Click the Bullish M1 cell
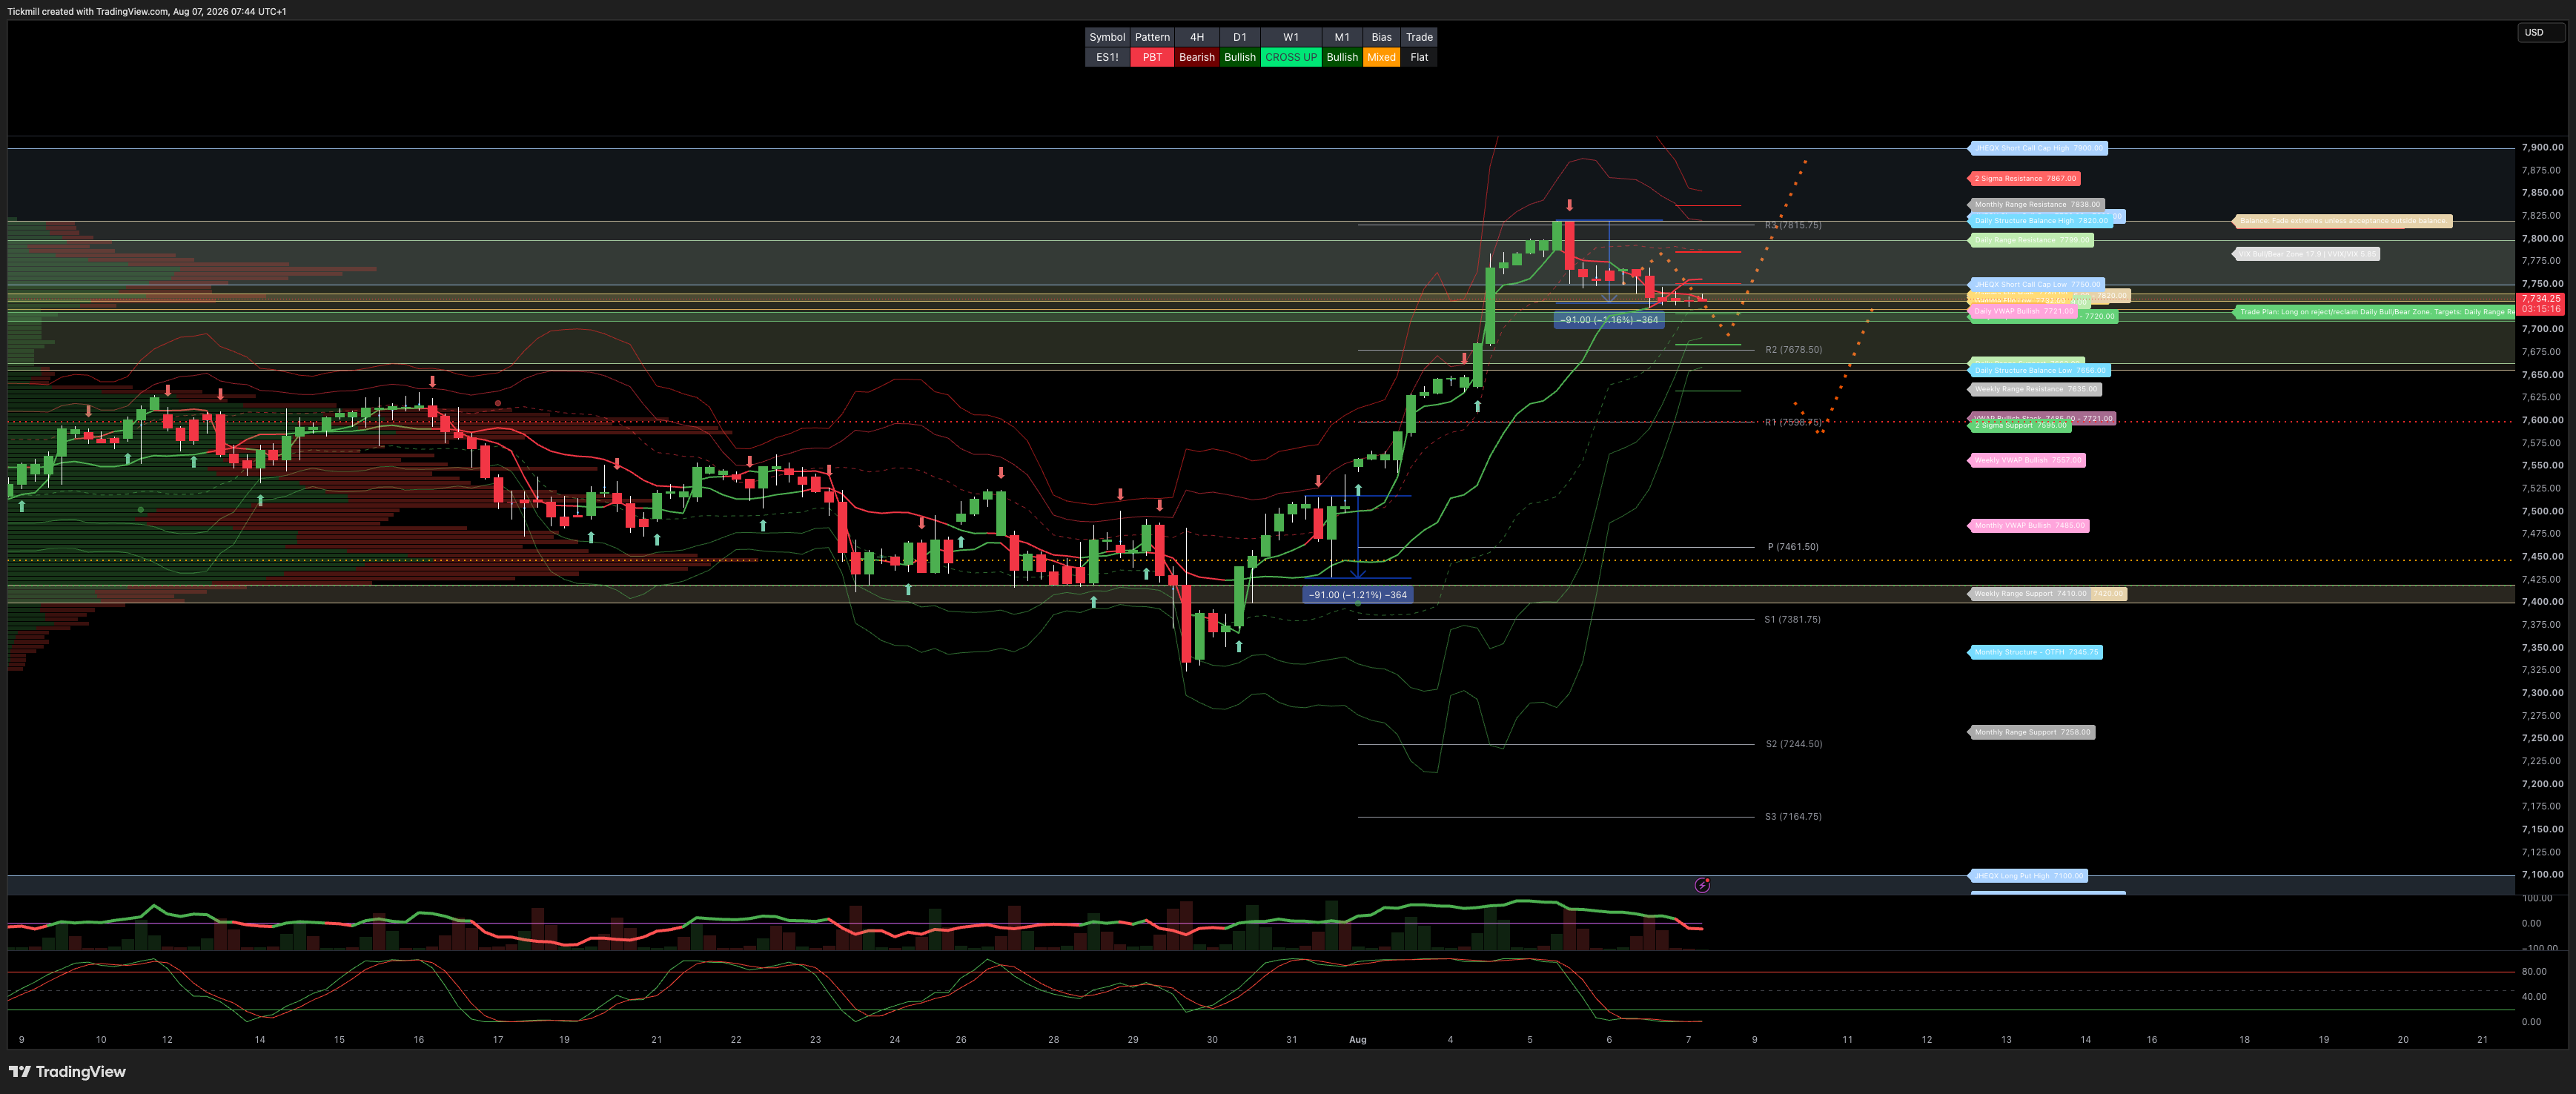The width and height of the screenshot is (2576, 1094). [1342, 57]
